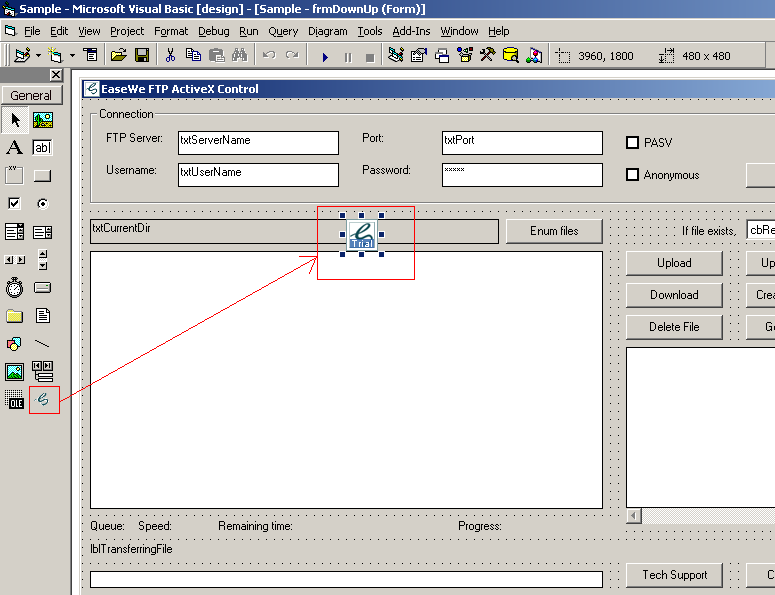Click the Undo toolbar arrow
Screen dimensions: 775x595
[x=269, y=55]
